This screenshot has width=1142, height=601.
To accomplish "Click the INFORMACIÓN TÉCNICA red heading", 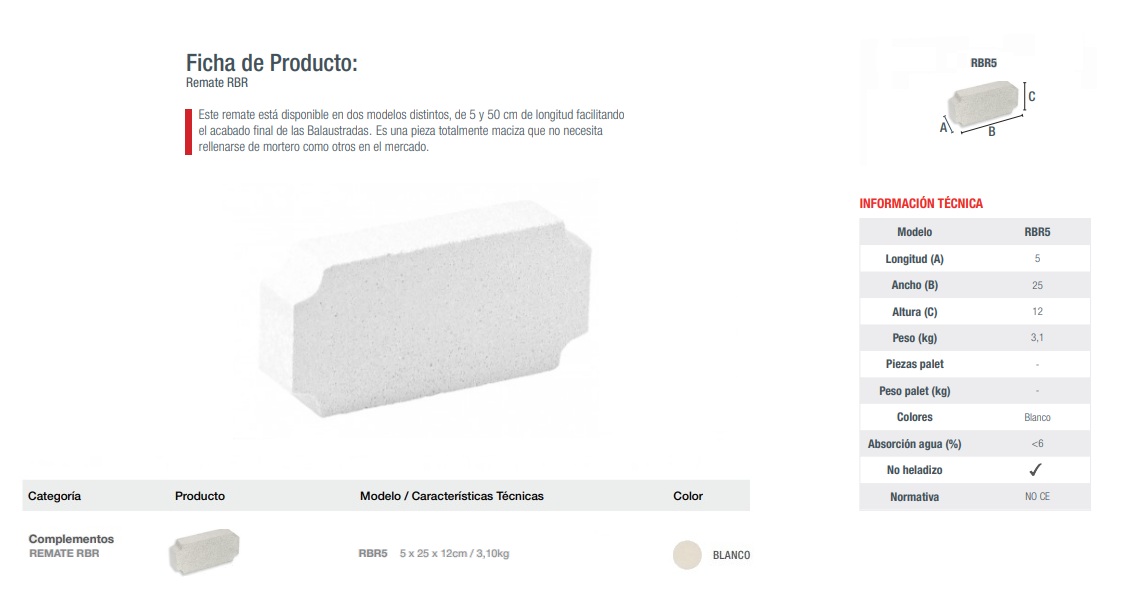I will [x=921, y=203].
